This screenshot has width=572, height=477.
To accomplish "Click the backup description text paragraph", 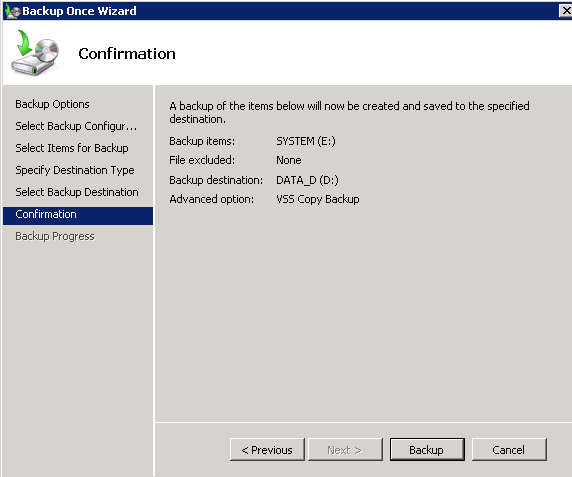I will click(349, 112).
